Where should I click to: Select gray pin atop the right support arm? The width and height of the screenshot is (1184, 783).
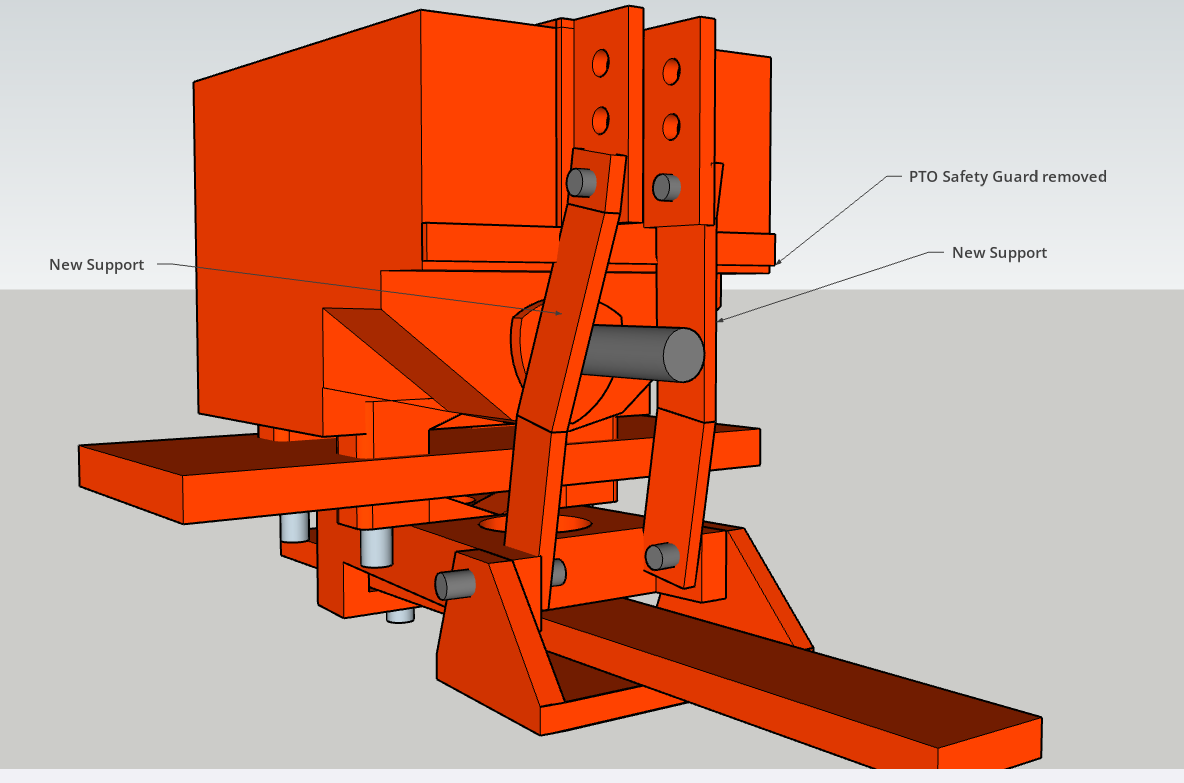point(665,187)
